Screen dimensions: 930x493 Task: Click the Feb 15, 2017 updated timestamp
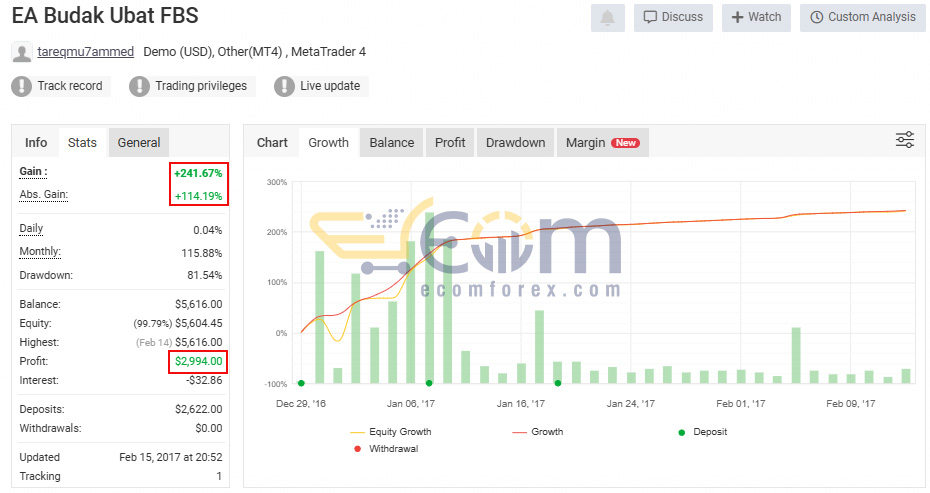click(x=171, y=457)
